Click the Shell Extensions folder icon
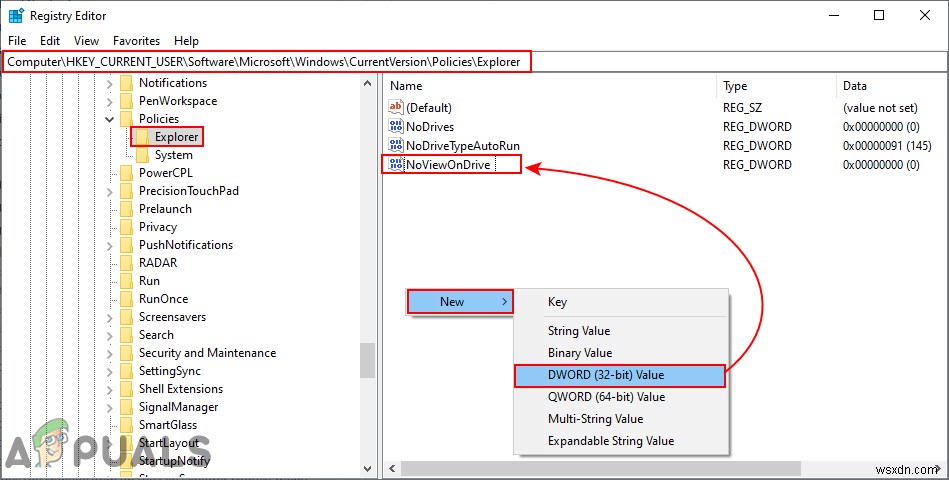The height and width of the screenshot is (480, 949). point(126,389)
